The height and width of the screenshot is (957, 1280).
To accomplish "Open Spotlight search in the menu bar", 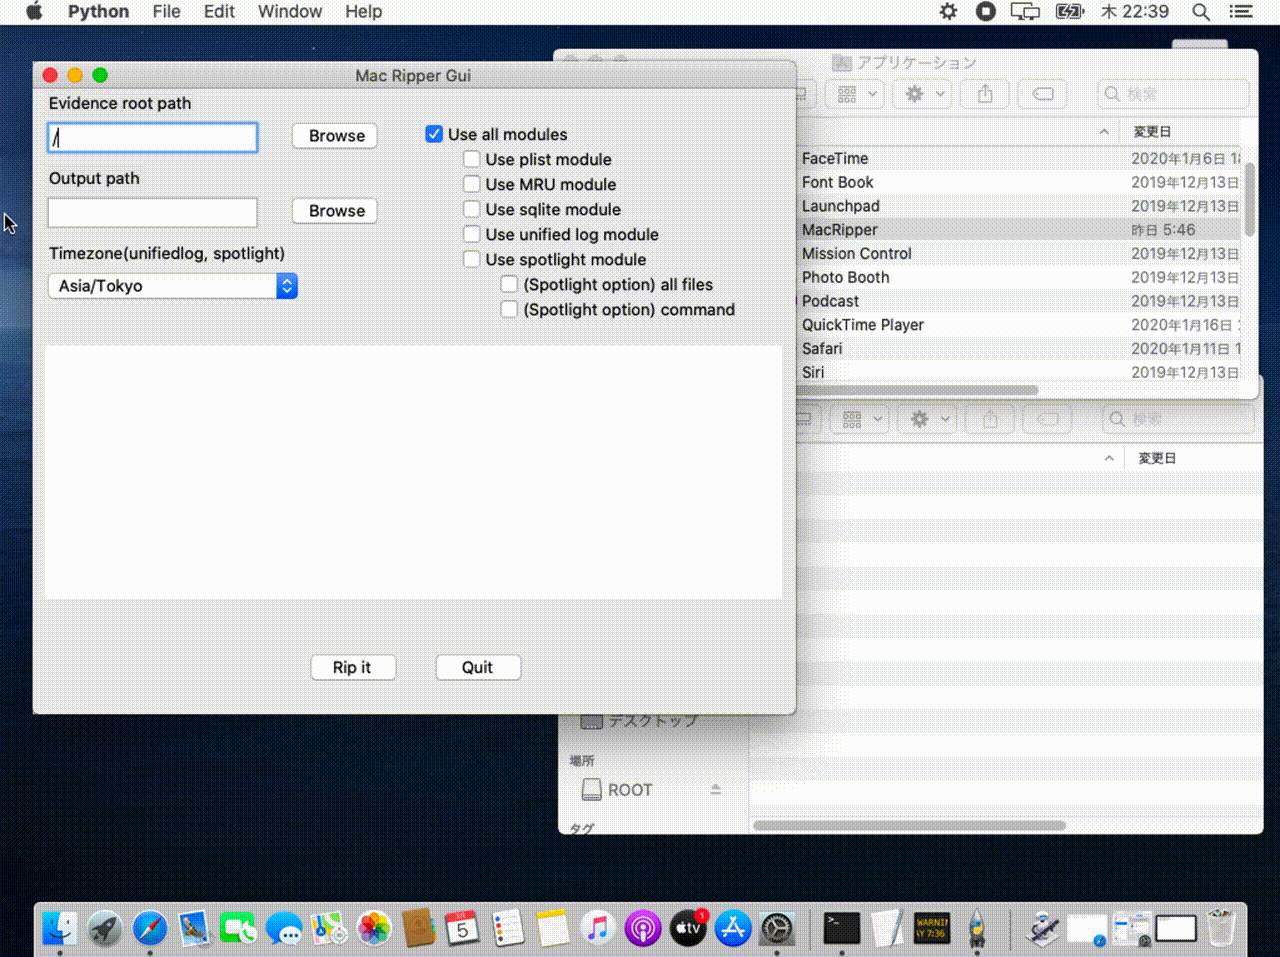I will [x=1201, y=12].
